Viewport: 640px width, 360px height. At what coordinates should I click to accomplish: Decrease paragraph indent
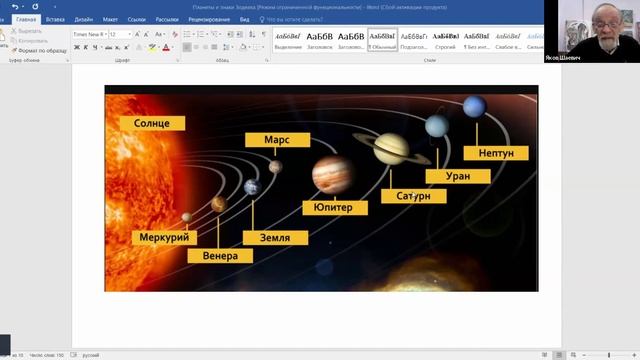pos(230,34)
